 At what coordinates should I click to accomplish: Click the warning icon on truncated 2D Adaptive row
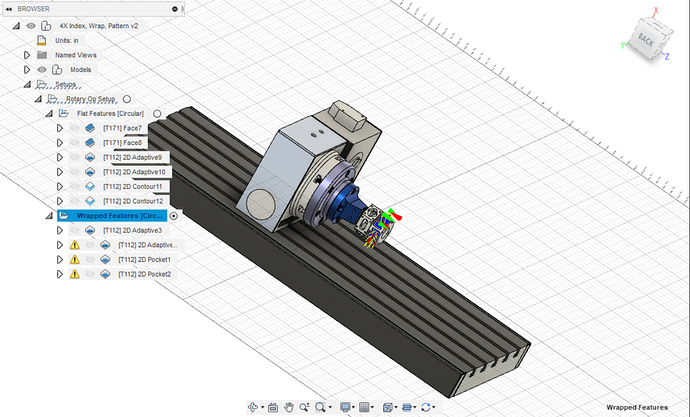(75, 245)
